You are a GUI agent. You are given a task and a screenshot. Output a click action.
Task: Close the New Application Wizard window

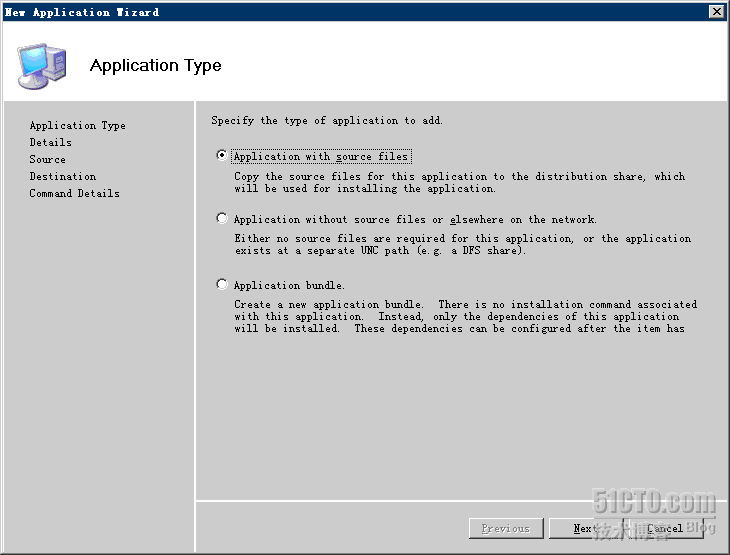tap(716, 12)
